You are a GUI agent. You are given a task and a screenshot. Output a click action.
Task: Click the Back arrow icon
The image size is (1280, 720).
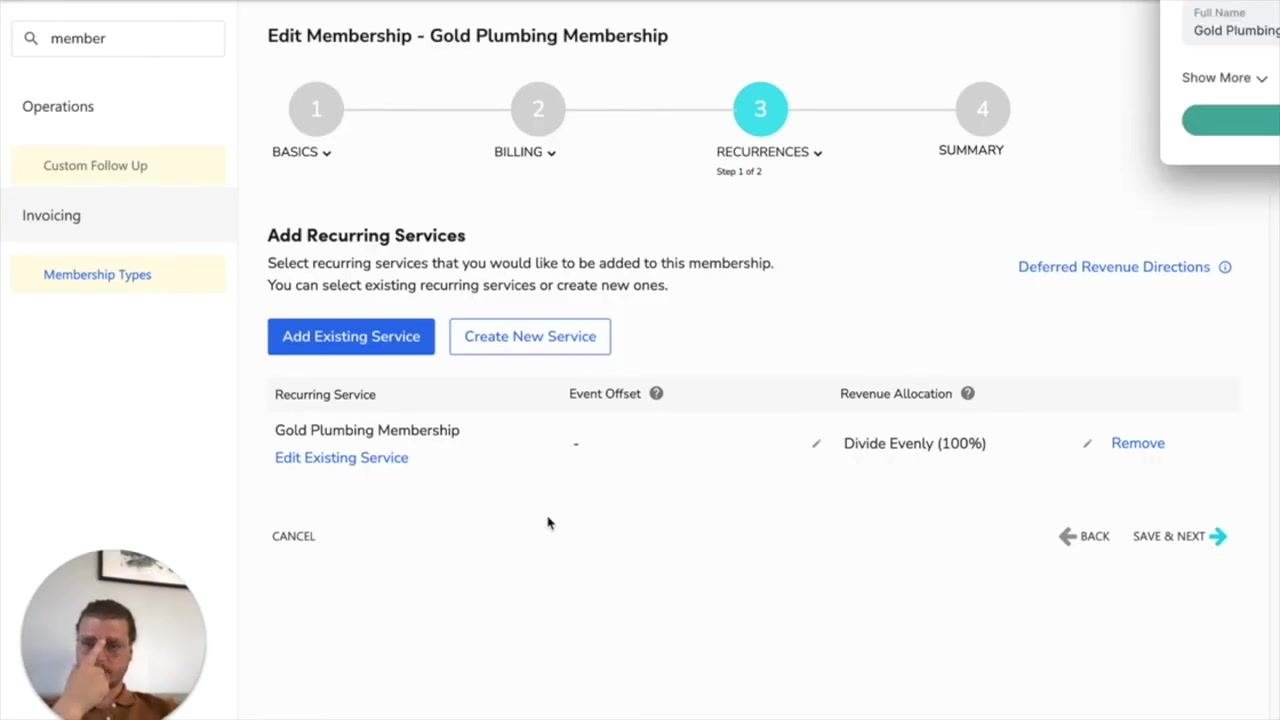click(x=1067, y=536)
